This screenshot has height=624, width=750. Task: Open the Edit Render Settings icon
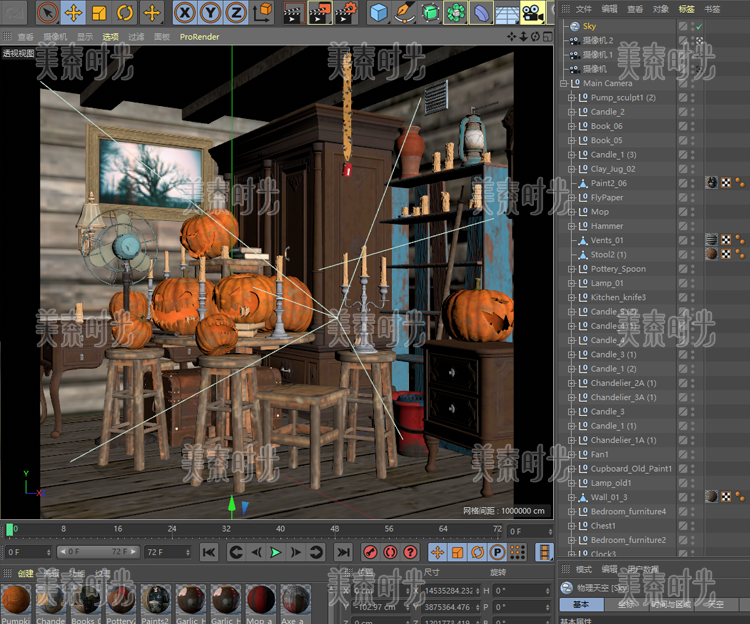(344, 13)
